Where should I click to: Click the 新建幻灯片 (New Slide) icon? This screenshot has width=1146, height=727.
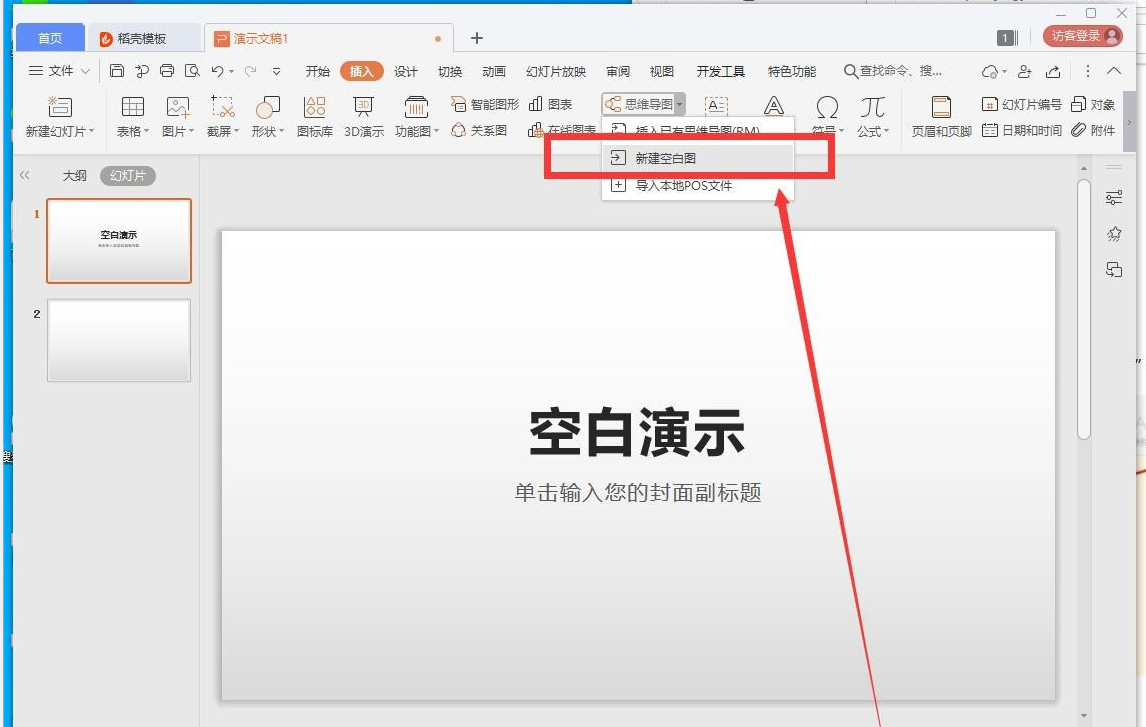60,108
